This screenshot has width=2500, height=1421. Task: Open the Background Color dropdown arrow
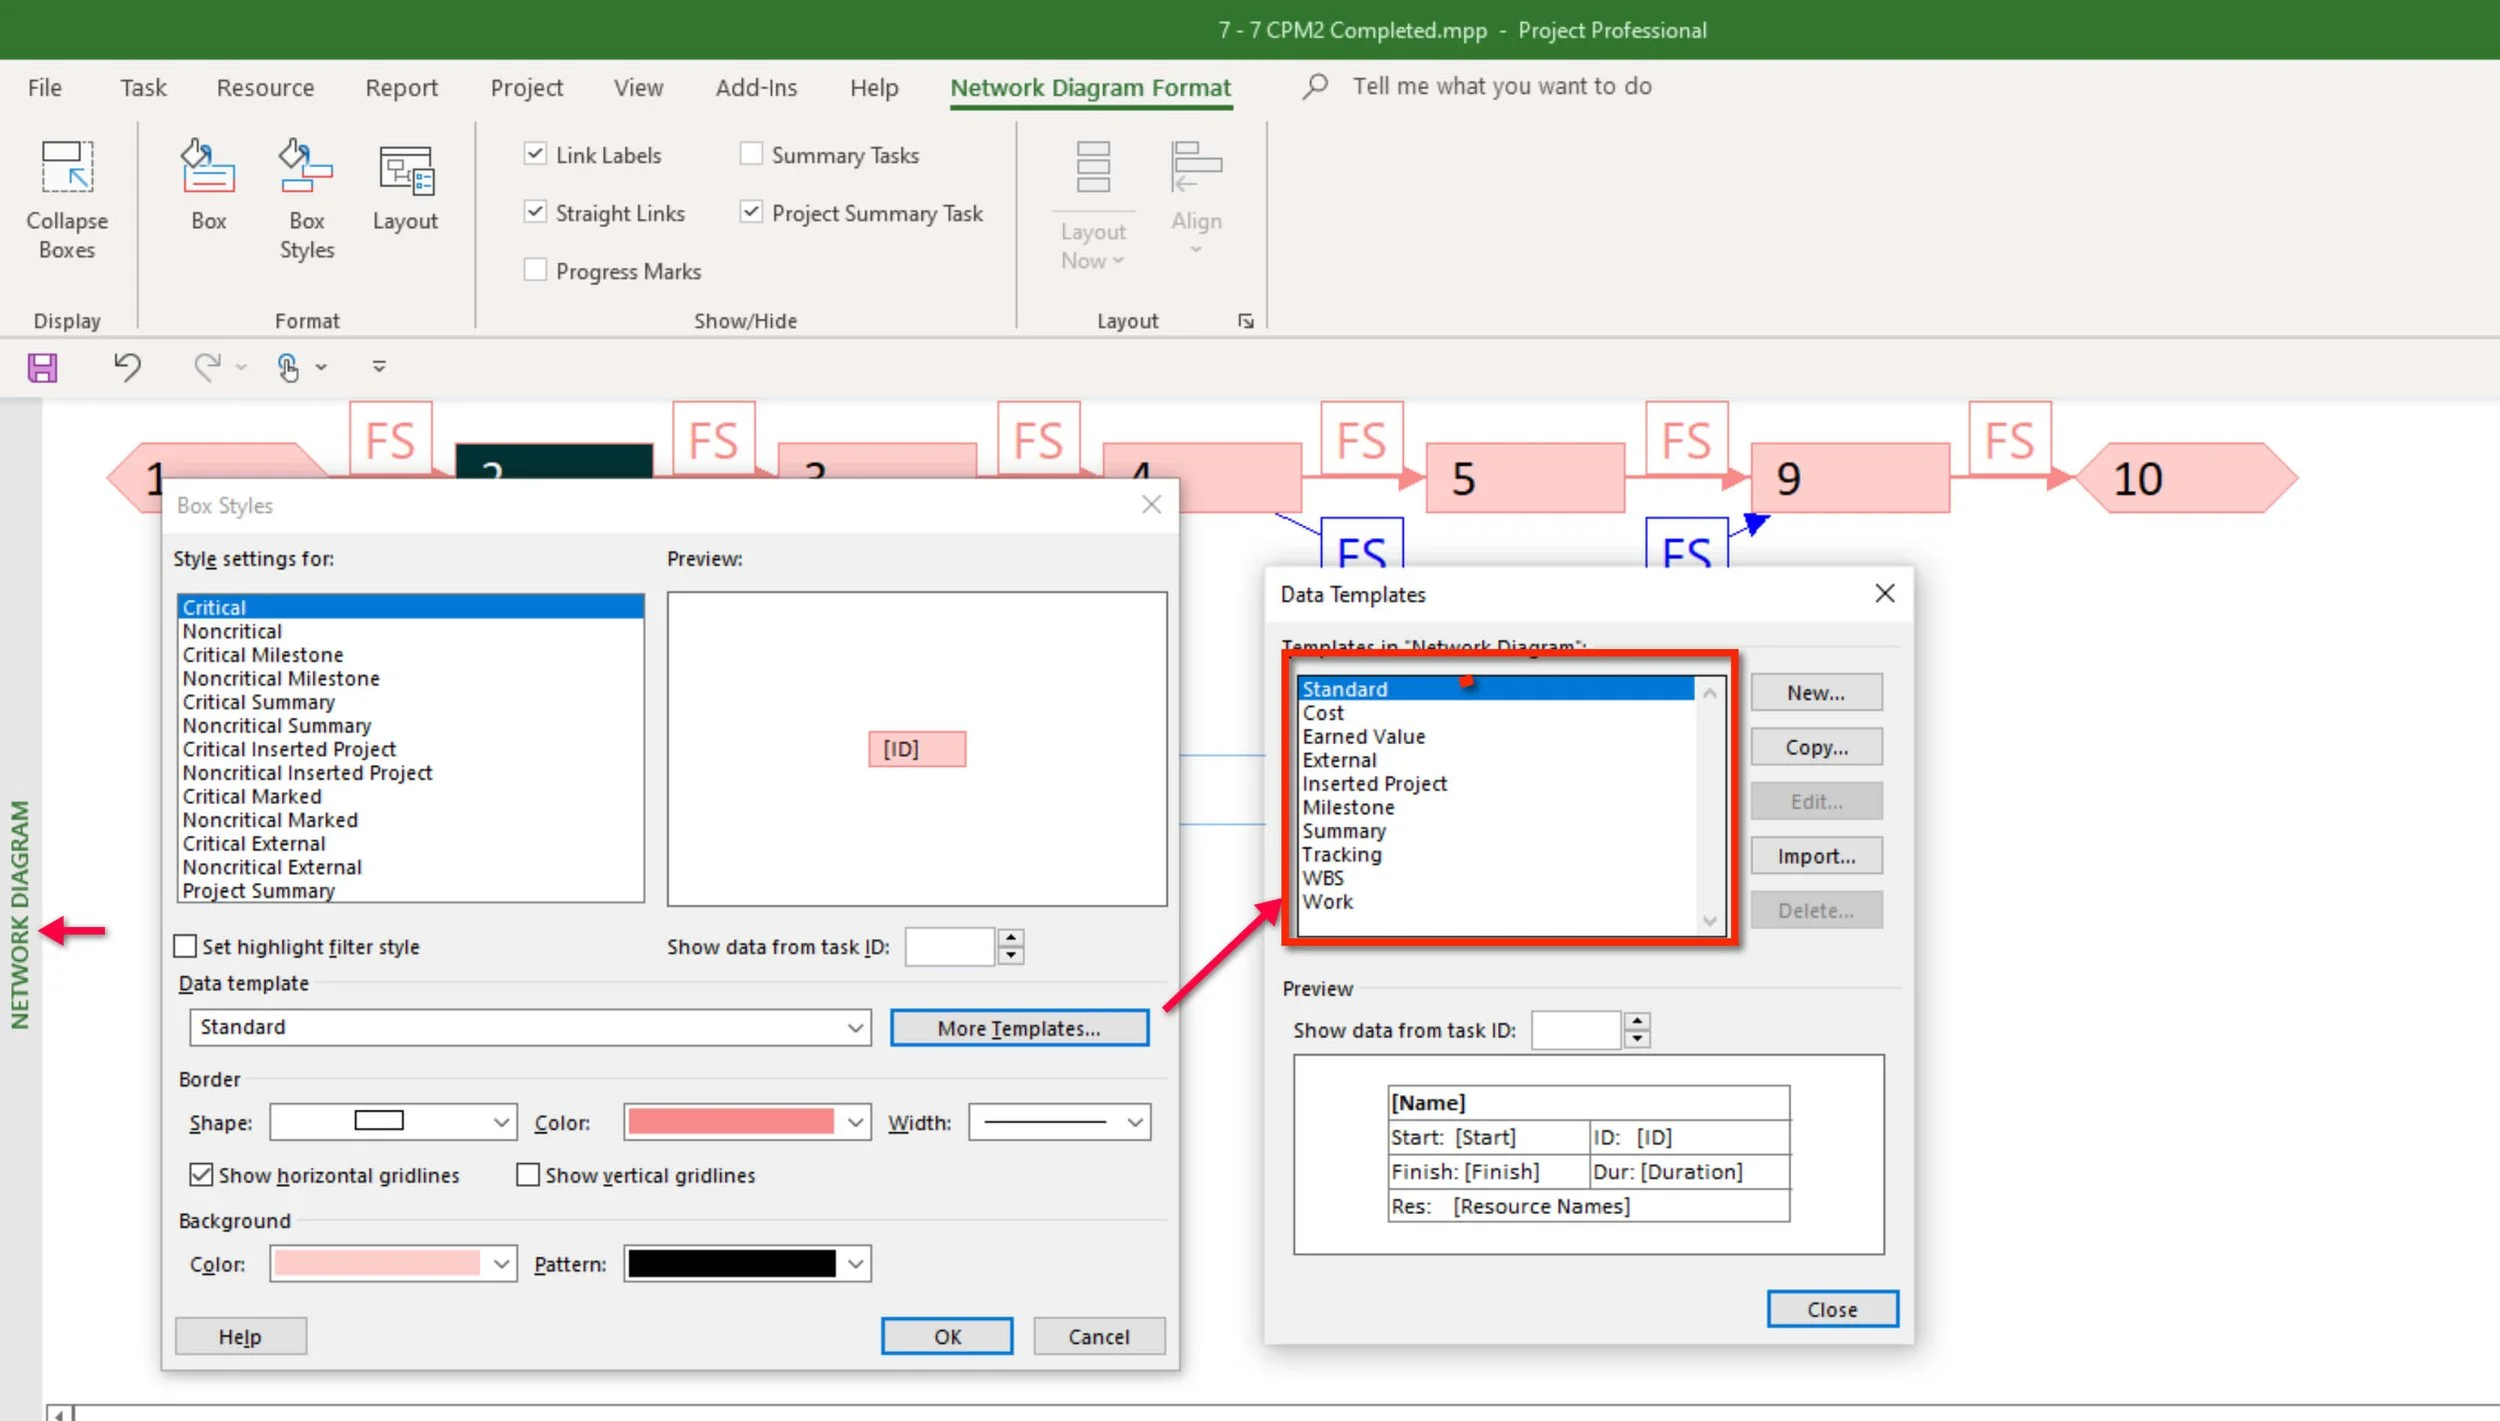501,1264
